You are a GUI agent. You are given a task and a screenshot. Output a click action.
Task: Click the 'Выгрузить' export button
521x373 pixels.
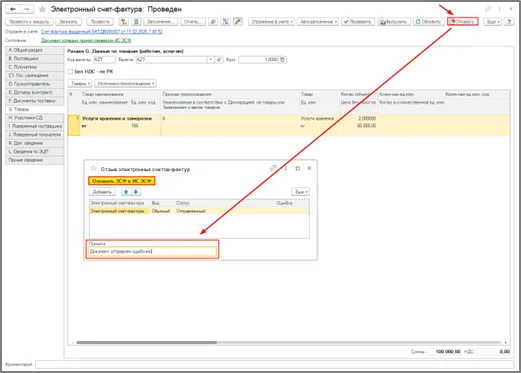tap(394, 22)
